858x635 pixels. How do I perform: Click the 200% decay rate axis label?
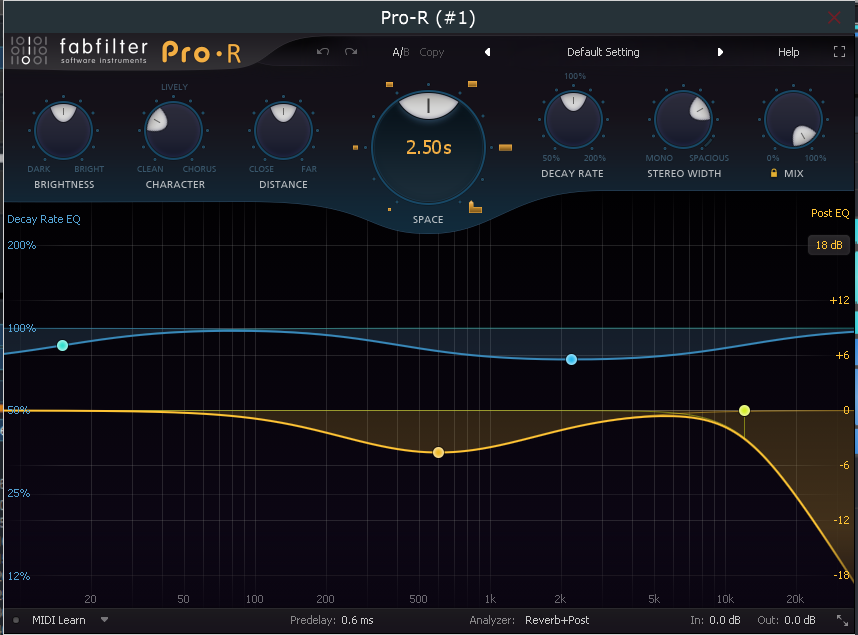click(21, 245)
